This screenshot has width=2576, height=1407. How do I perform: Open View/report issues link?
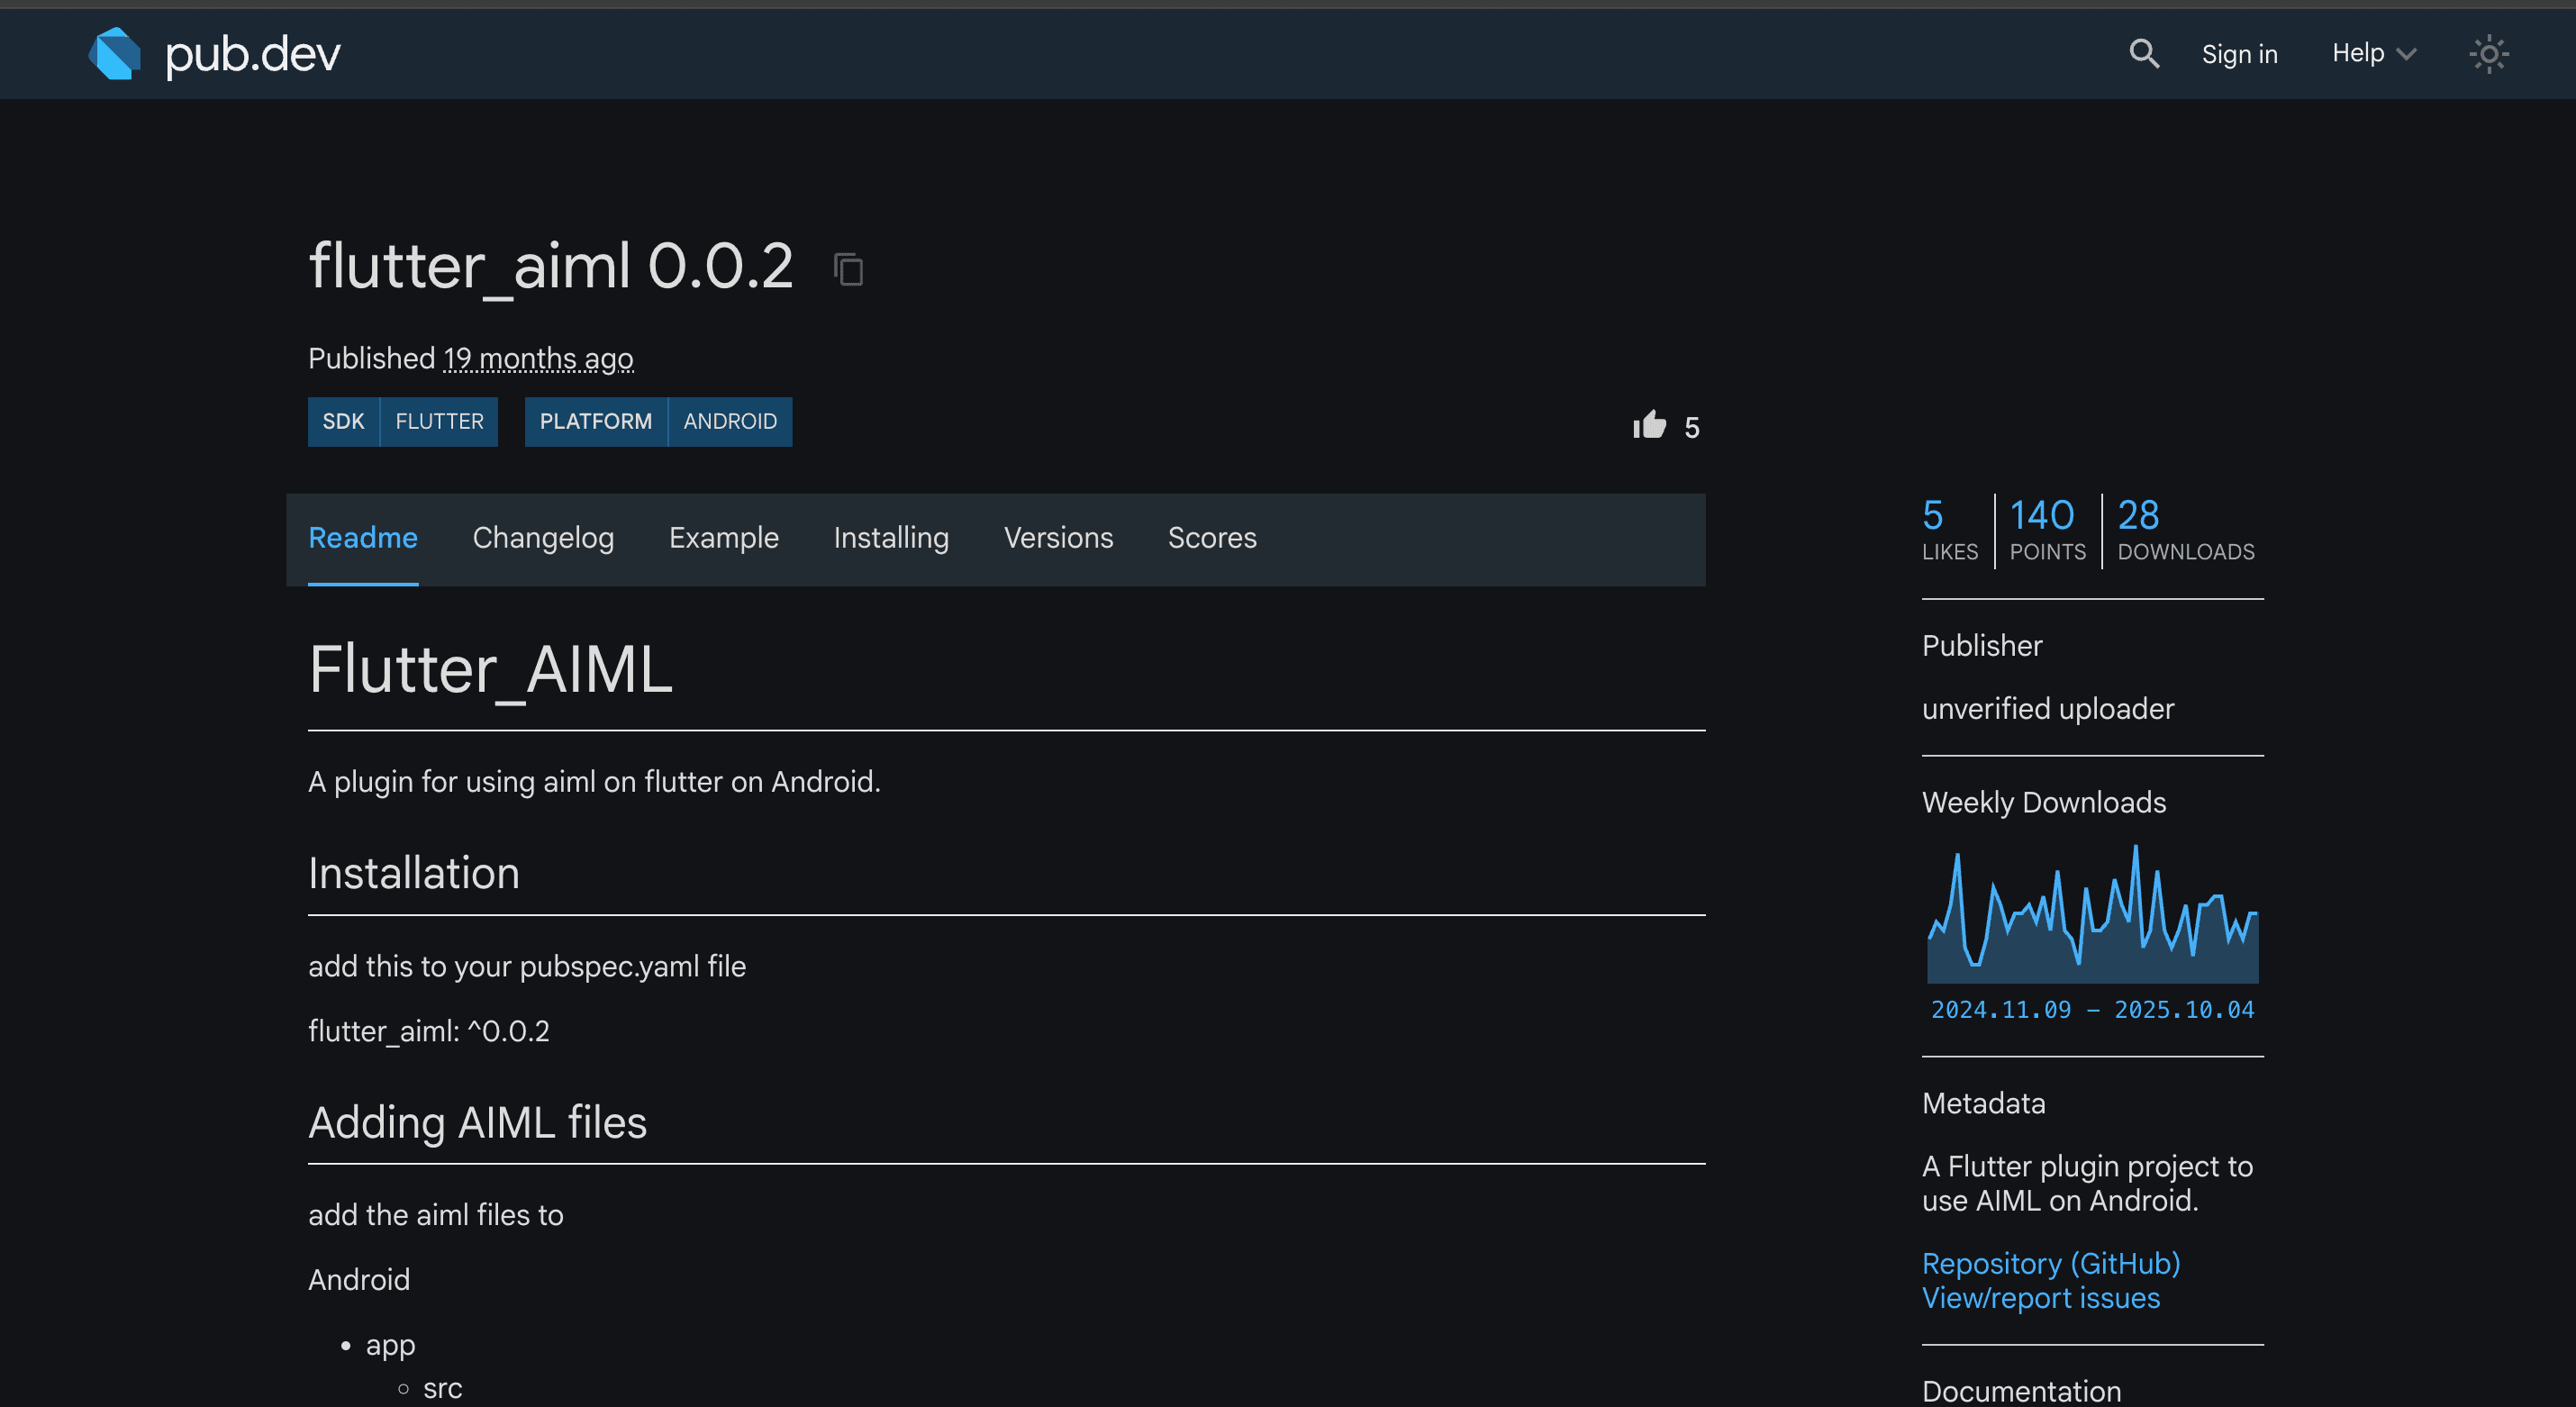pos(2040,1298)
